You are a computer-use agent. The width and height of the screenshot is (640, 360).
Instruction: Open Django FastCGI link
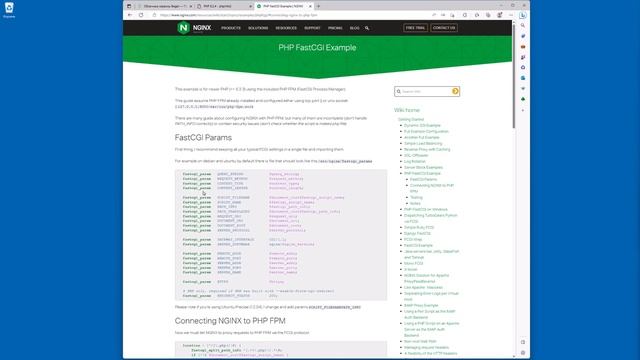point(417,233)
